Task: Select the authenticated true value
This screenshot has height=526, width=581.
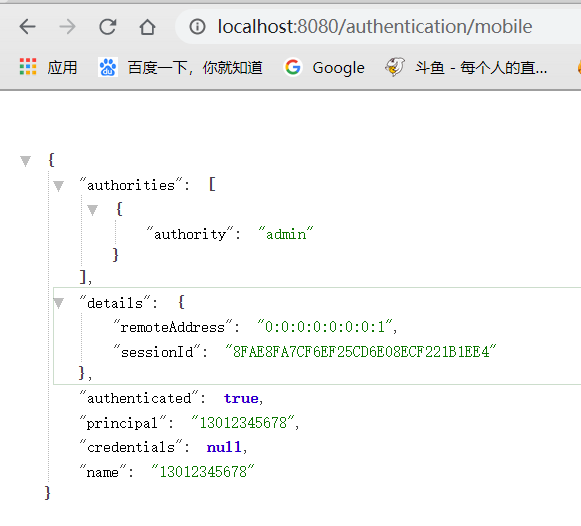Action: (x=241, y=399)
